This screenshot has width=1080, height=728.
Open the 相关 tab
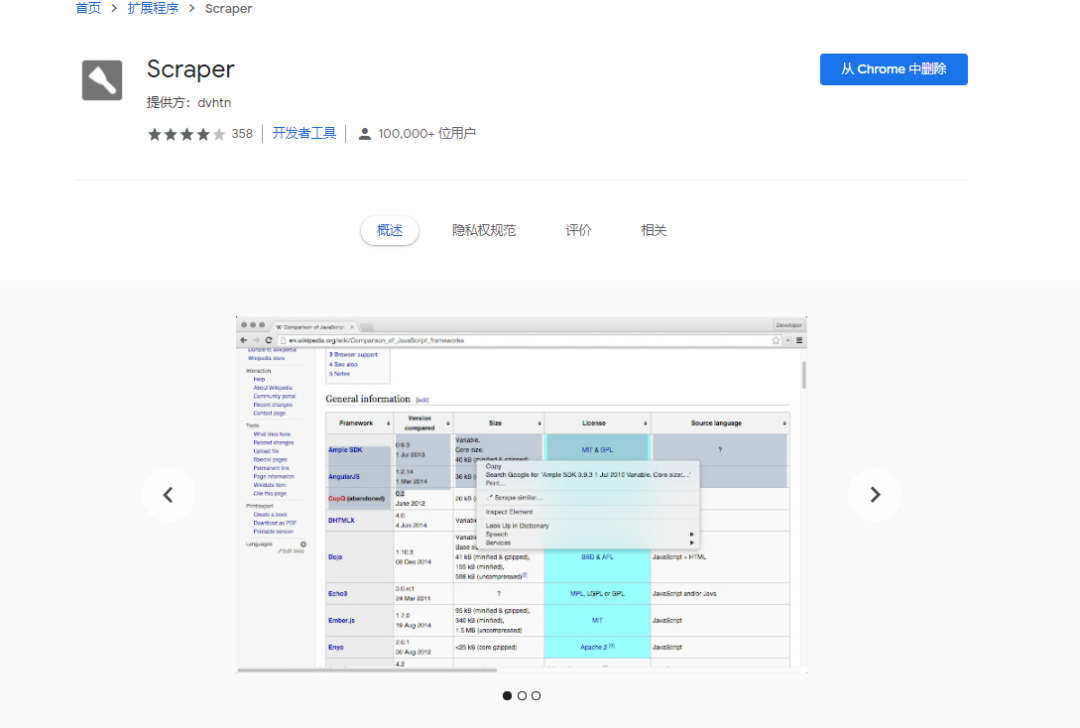[x=653, y=230]
